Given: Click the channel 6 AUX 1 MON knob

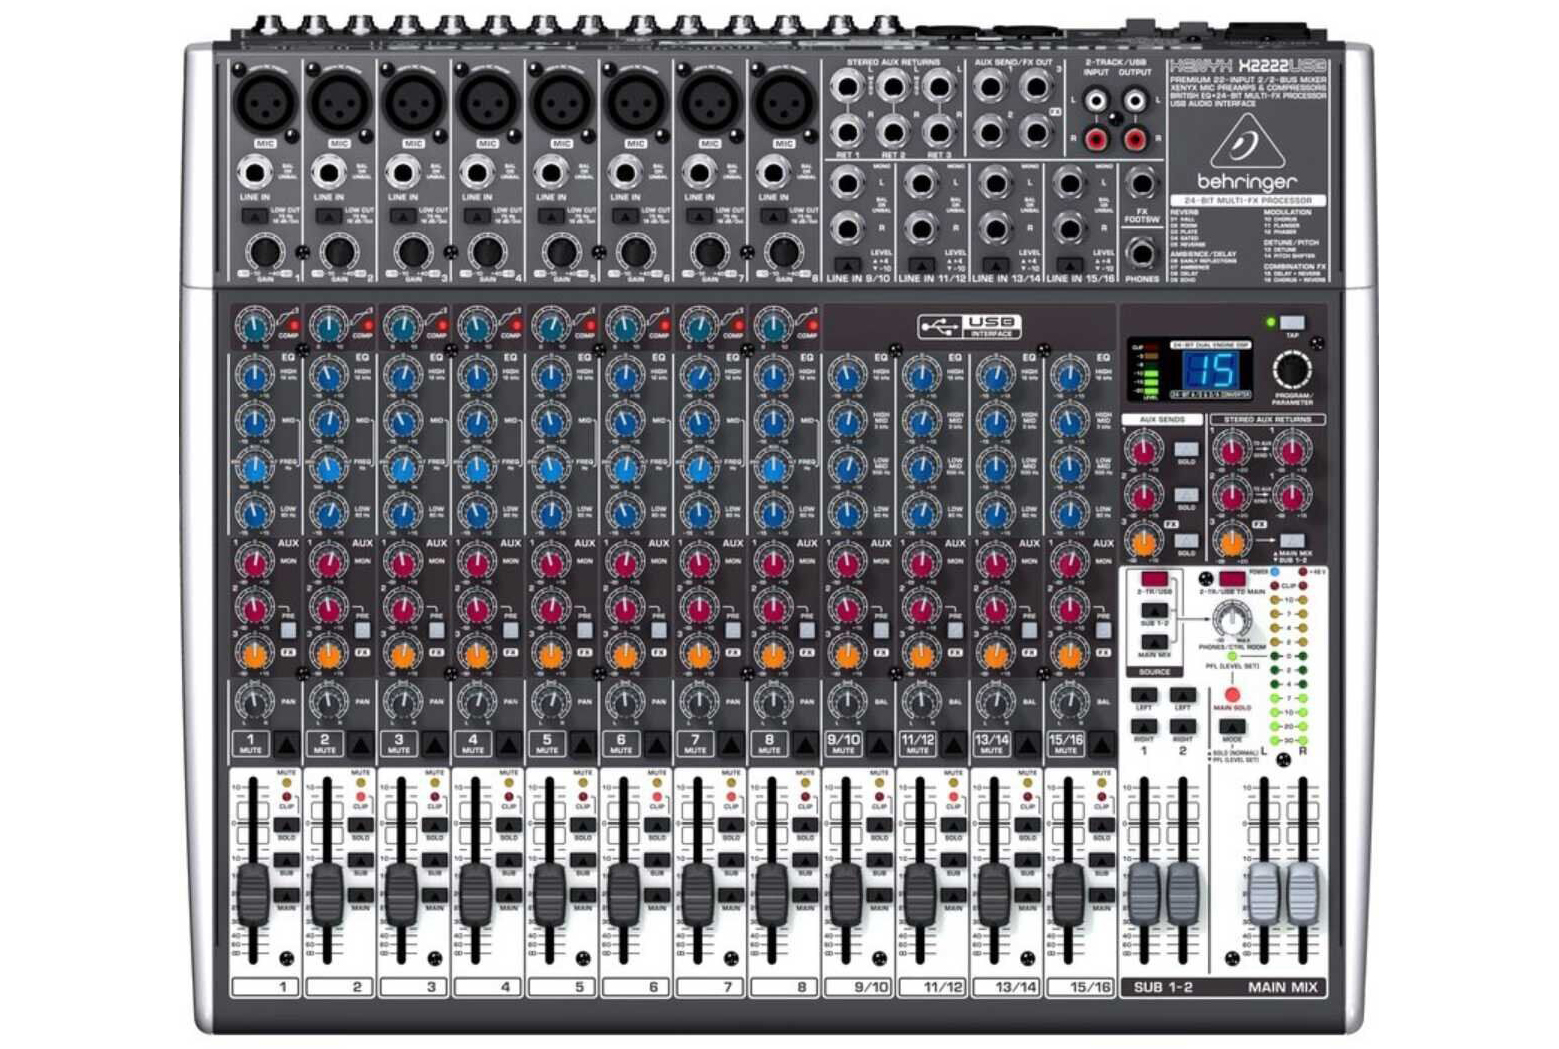Looking at the screenshot, I should (x=624, y=563).
